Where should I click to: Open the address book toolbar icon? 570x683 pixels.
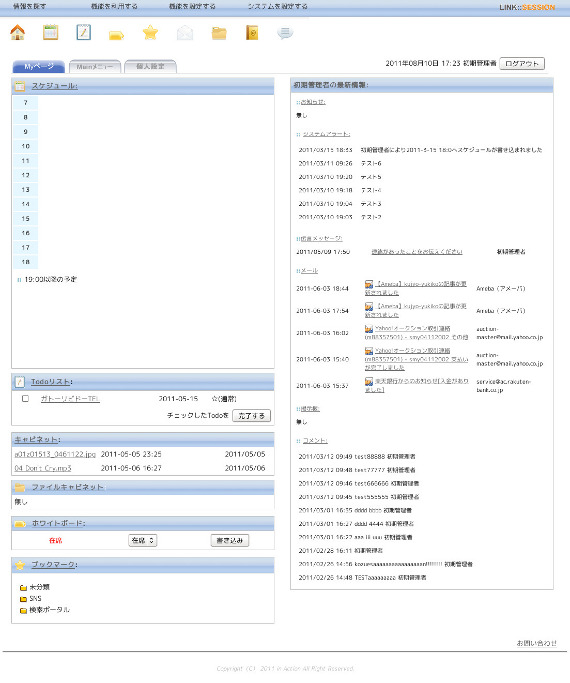tap(252, 33)
